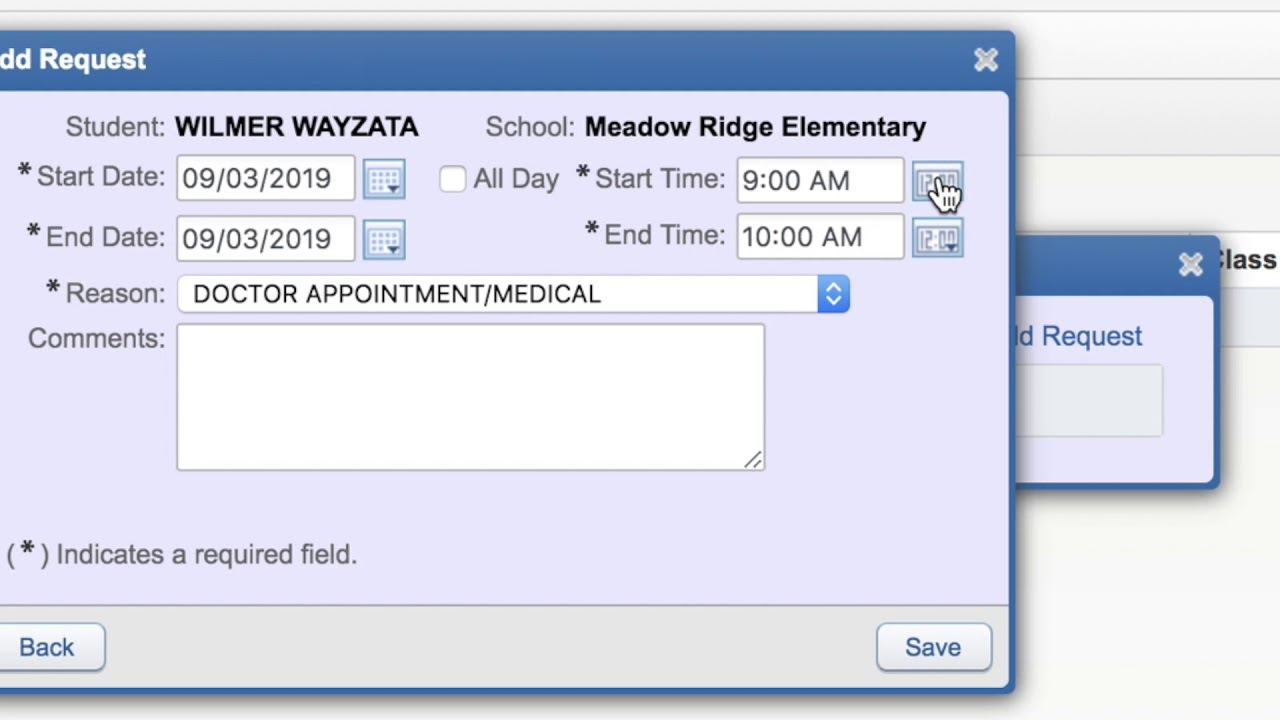Click the Add Request link behind dialog
Viewport: 1280px width, 720px height.
pos(1079,336)
